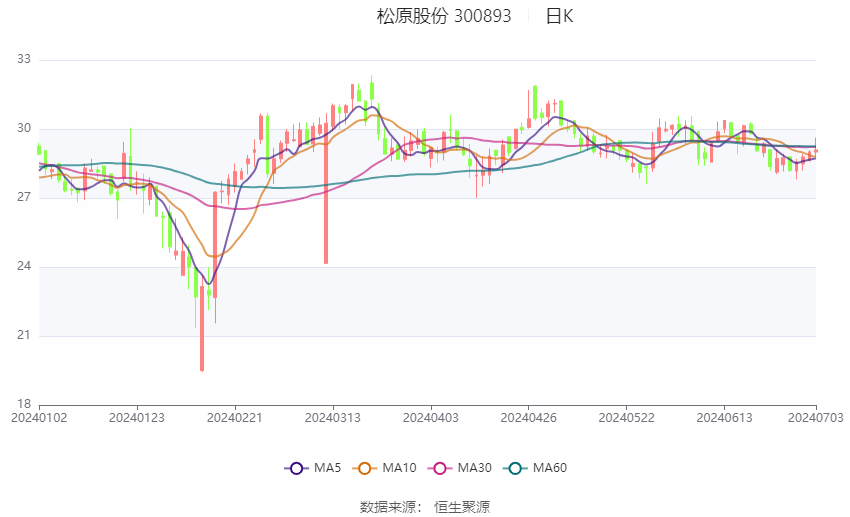The width and height of the screenshot is (850, 517).
Task: Click the x-axis date label 20240522
Action: tap(627, 418)
